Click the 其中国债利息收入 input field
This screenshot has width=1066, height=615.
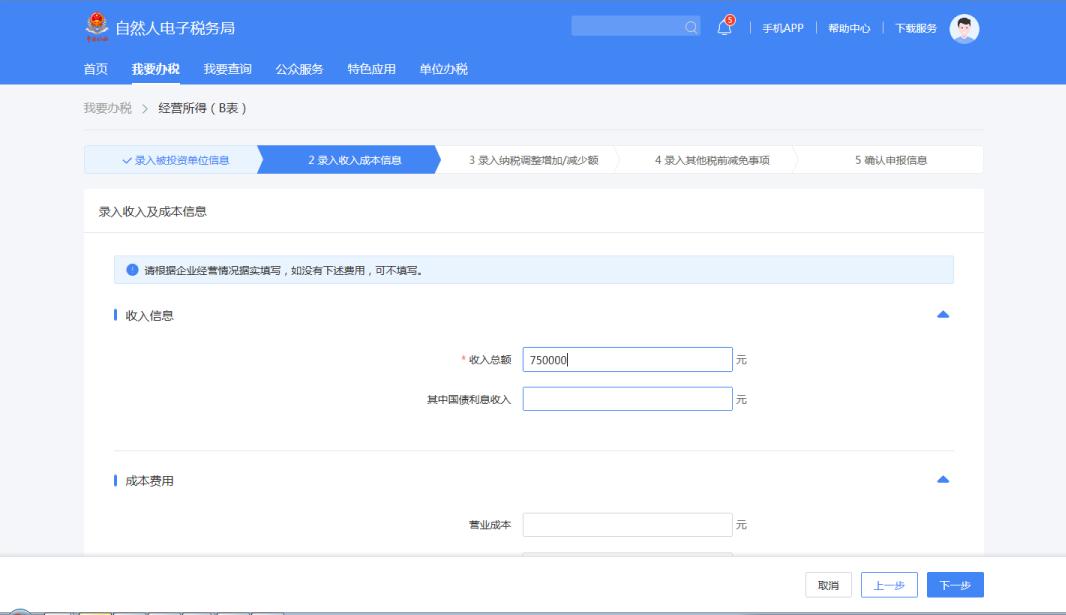(627, 399)
